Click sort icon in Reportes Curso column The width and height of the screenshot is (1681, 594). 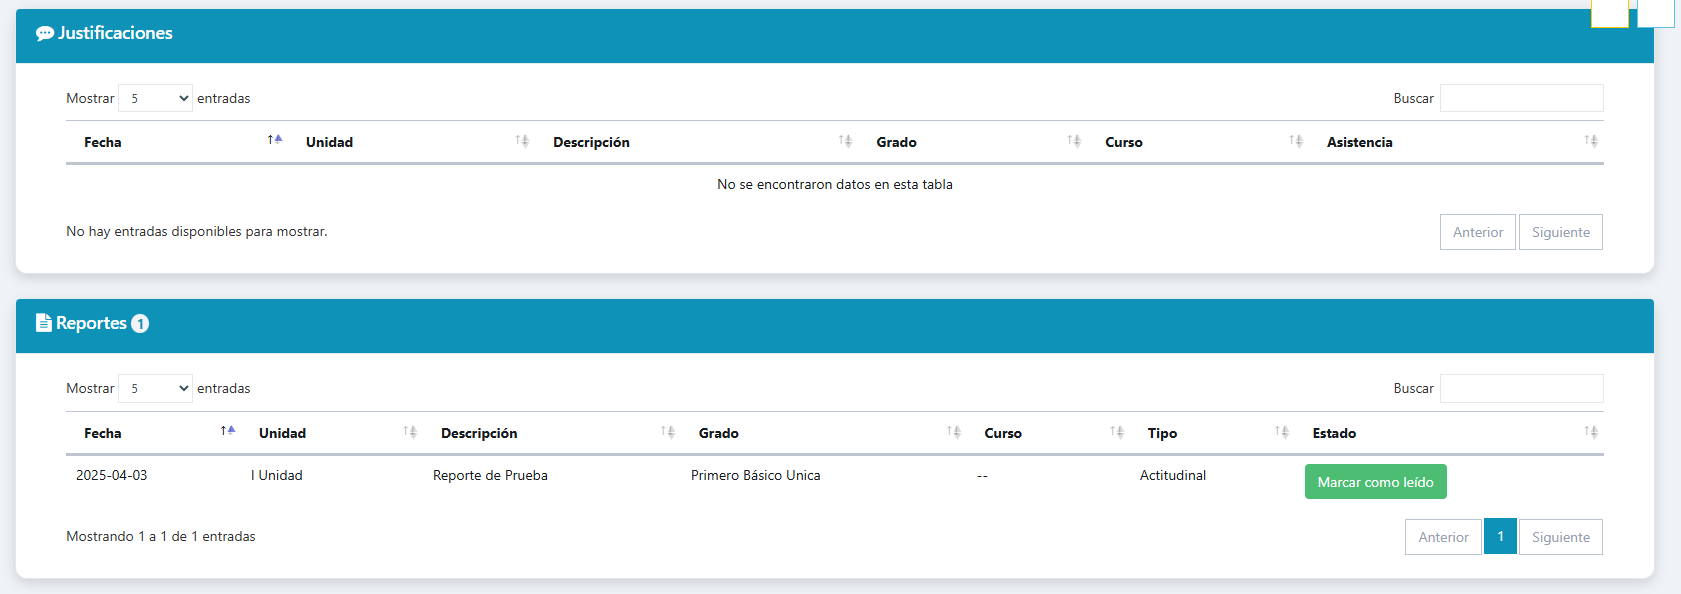1117,432
